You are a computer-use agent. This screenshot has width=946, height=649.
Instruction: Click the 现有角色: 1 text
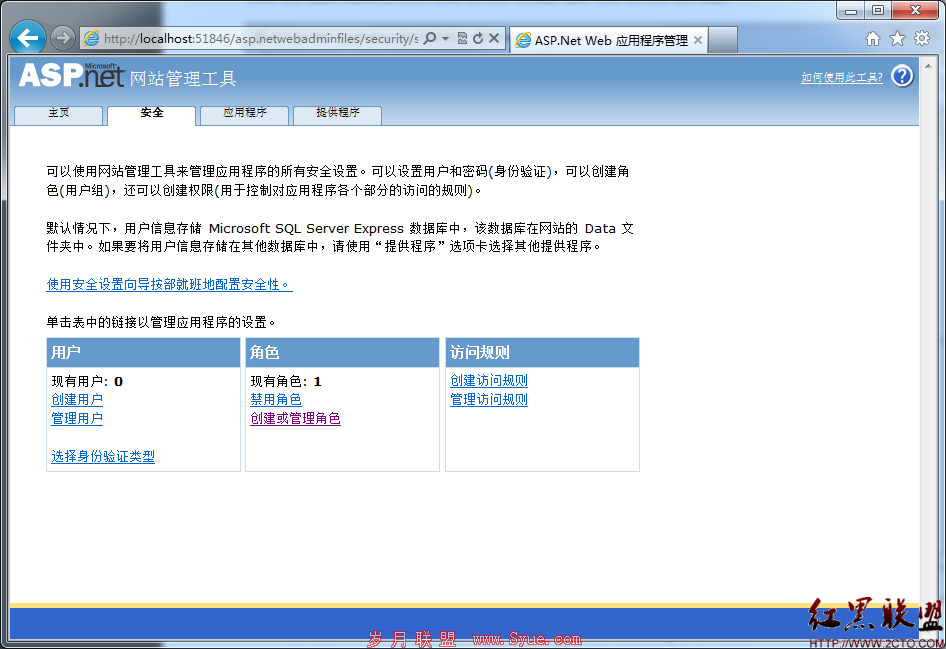tap(286, 381)
